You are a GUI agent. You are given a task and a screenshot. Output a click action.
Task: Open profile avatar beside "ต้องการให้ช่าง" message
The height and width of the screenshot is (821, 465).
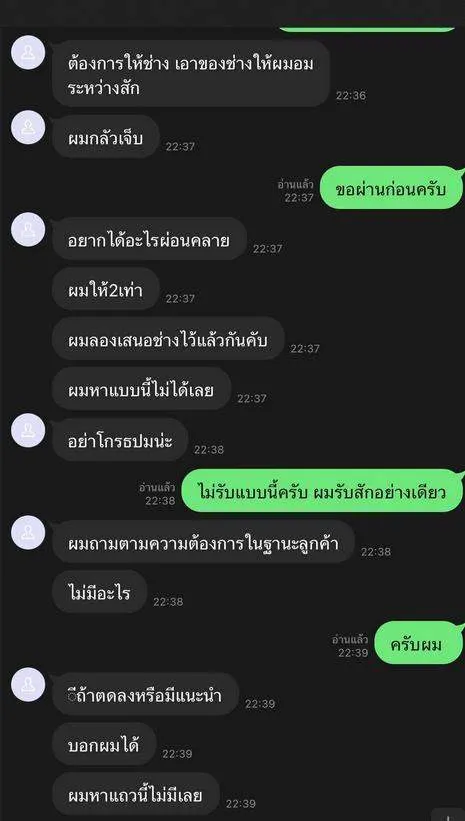[28, 52]
